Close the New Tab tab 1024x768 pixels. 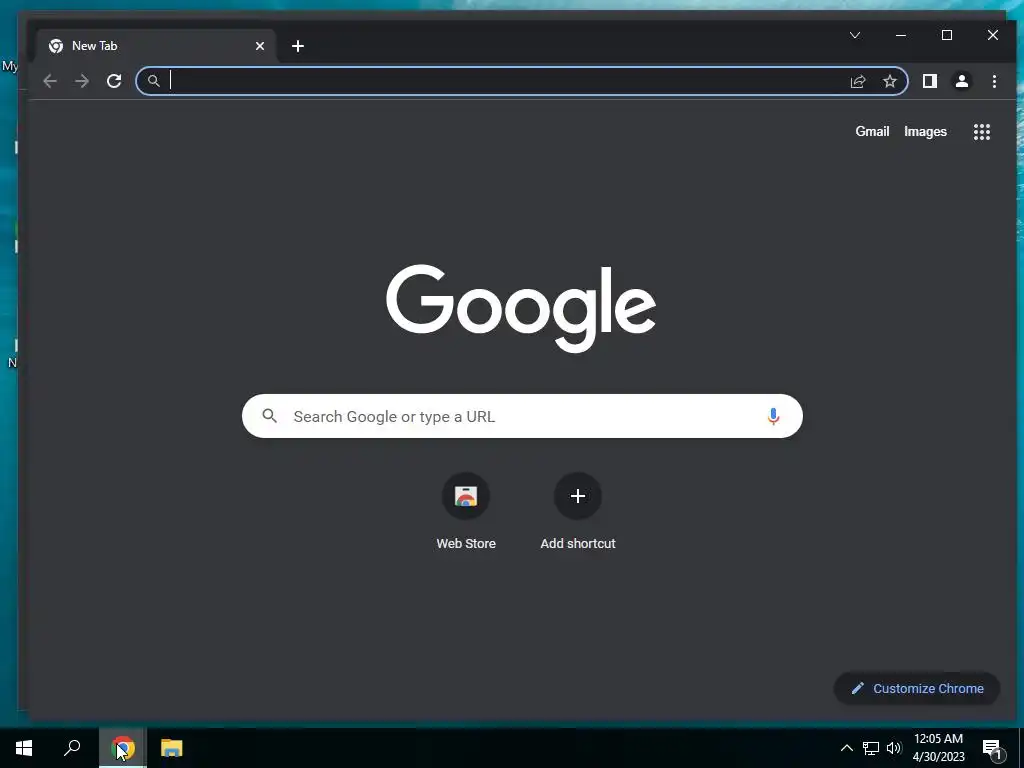pyautogui.click(x=260, y=46)
